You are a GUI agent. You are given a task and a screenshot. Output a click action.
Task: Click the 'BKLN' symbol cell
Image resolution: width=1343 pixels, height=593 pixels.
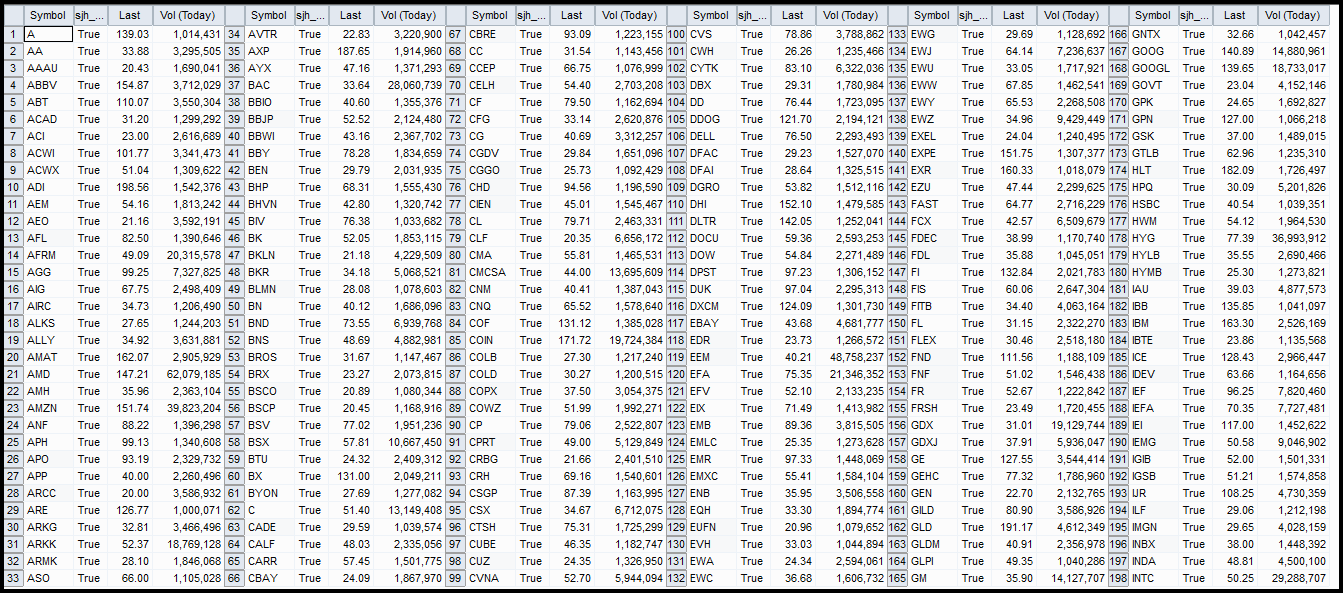(269, 255)
